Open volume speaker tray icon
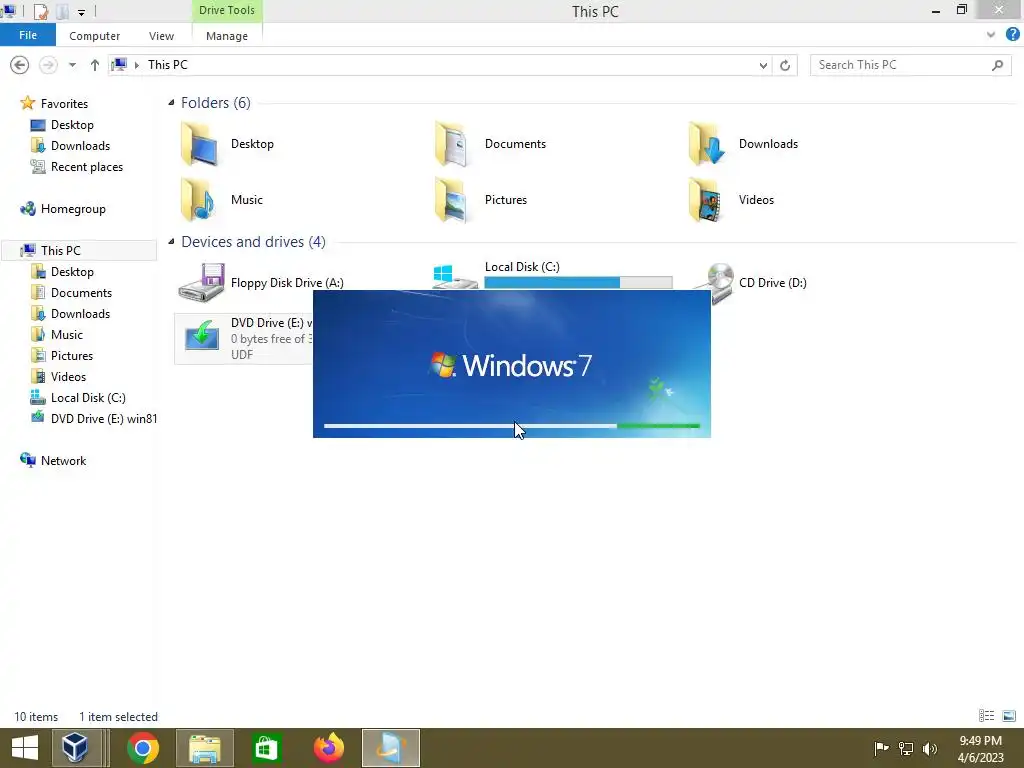Image resolution: width=1024 pixels, height=768 pixels. coord(930,748)
